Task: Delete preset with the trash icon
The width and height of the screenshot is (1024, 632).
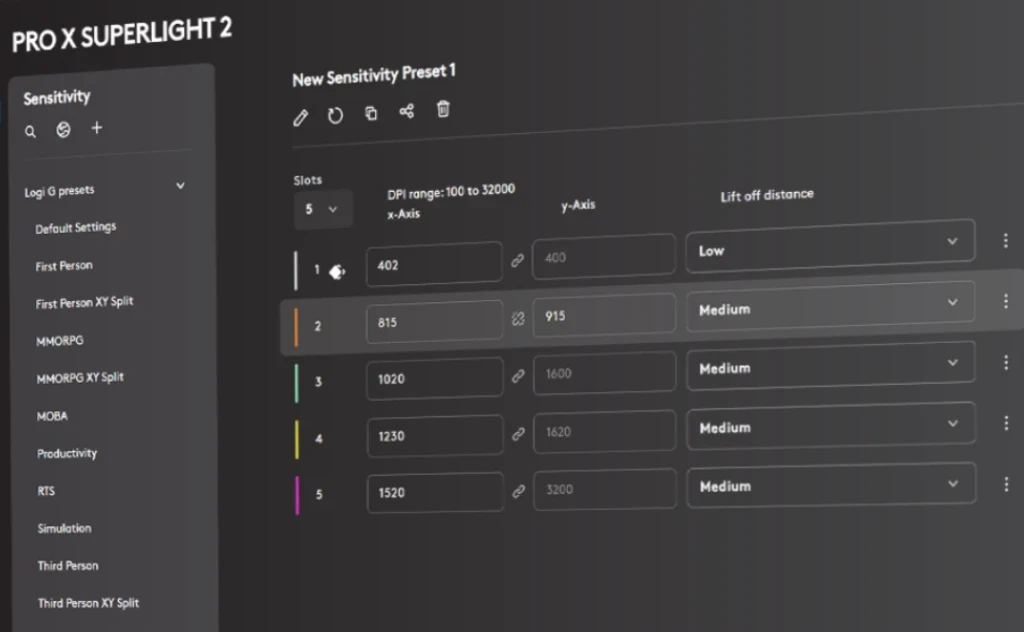Action: coord(443,109)
